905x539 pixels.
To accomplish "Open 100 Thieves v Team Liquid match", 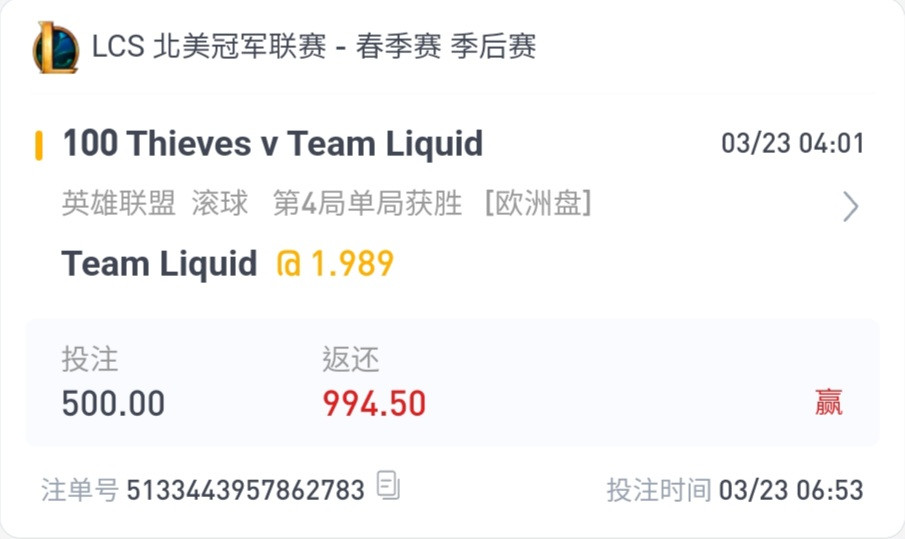I will click(272, 144).
